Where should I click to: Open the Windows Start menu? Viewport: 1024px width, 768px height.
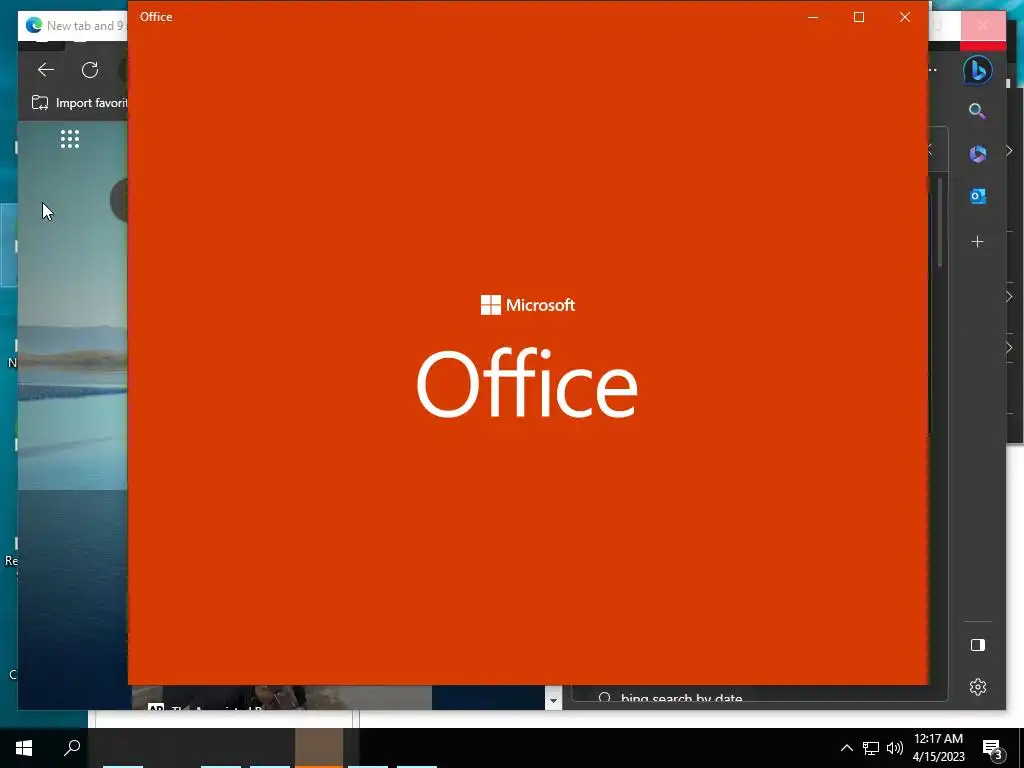coord(24,748)
